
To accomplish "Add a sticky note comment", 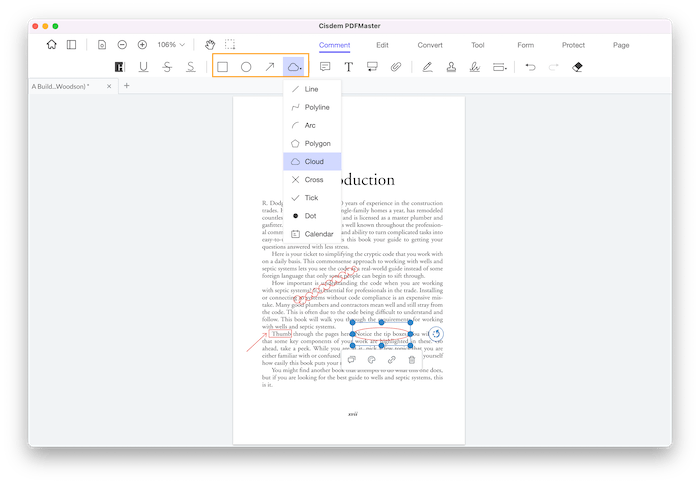I will tap(325, 67).
